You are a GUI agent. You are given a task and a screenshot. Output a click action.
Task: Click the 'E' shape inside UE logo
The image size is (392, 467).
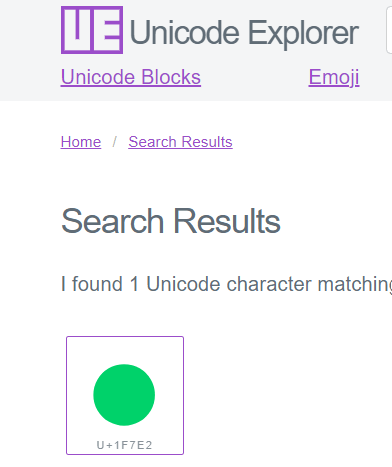click(107, 30)
